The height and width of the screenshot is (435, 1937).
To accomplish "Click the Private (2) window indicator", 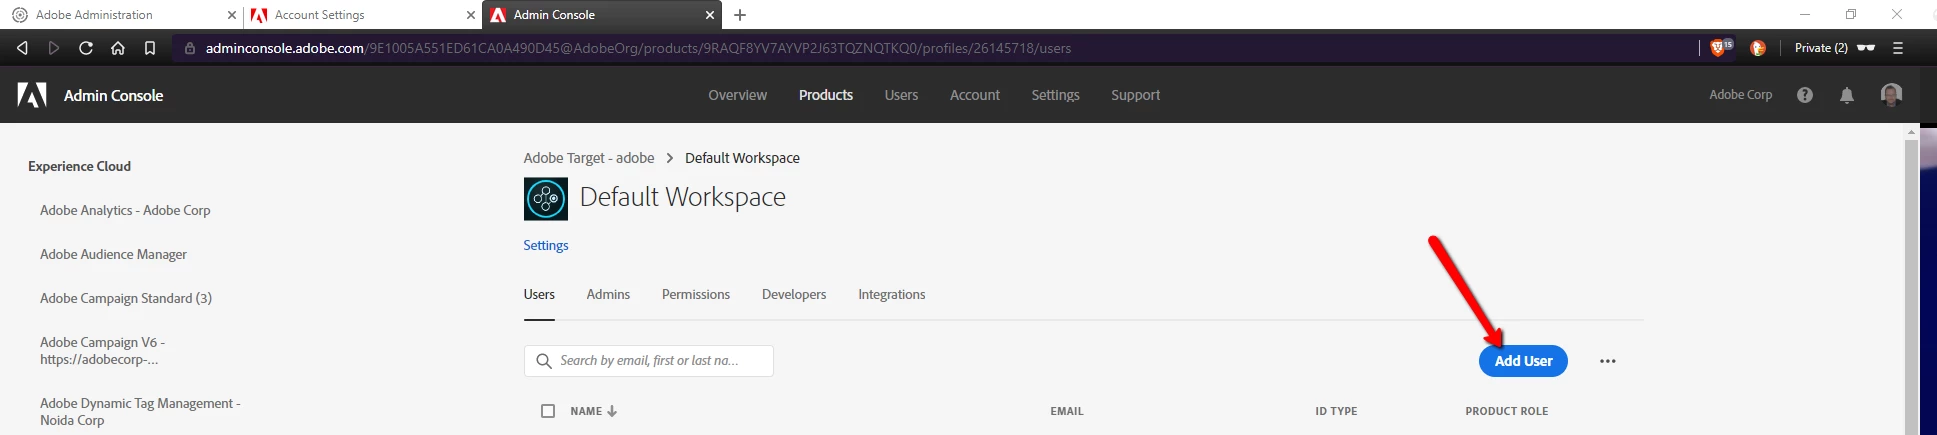I will [x=1834, y=48].
